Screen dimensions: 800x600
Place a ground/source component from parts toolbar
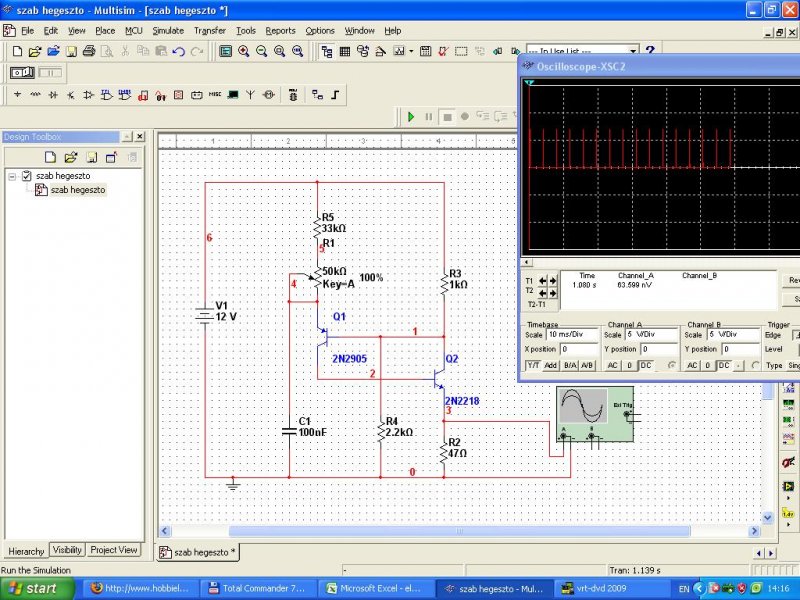tap(17, 95)
